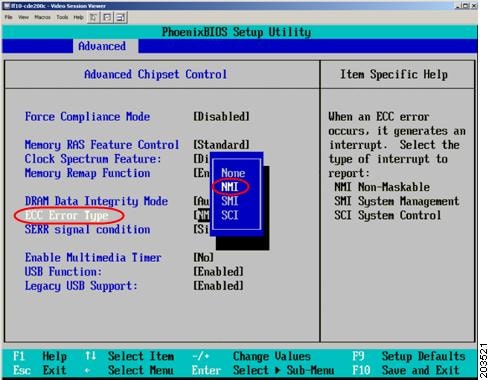Viewport: 490px width, 380px height.
Task: Click the Advanced Chipset Control heading
Action: tap(156, 74)
